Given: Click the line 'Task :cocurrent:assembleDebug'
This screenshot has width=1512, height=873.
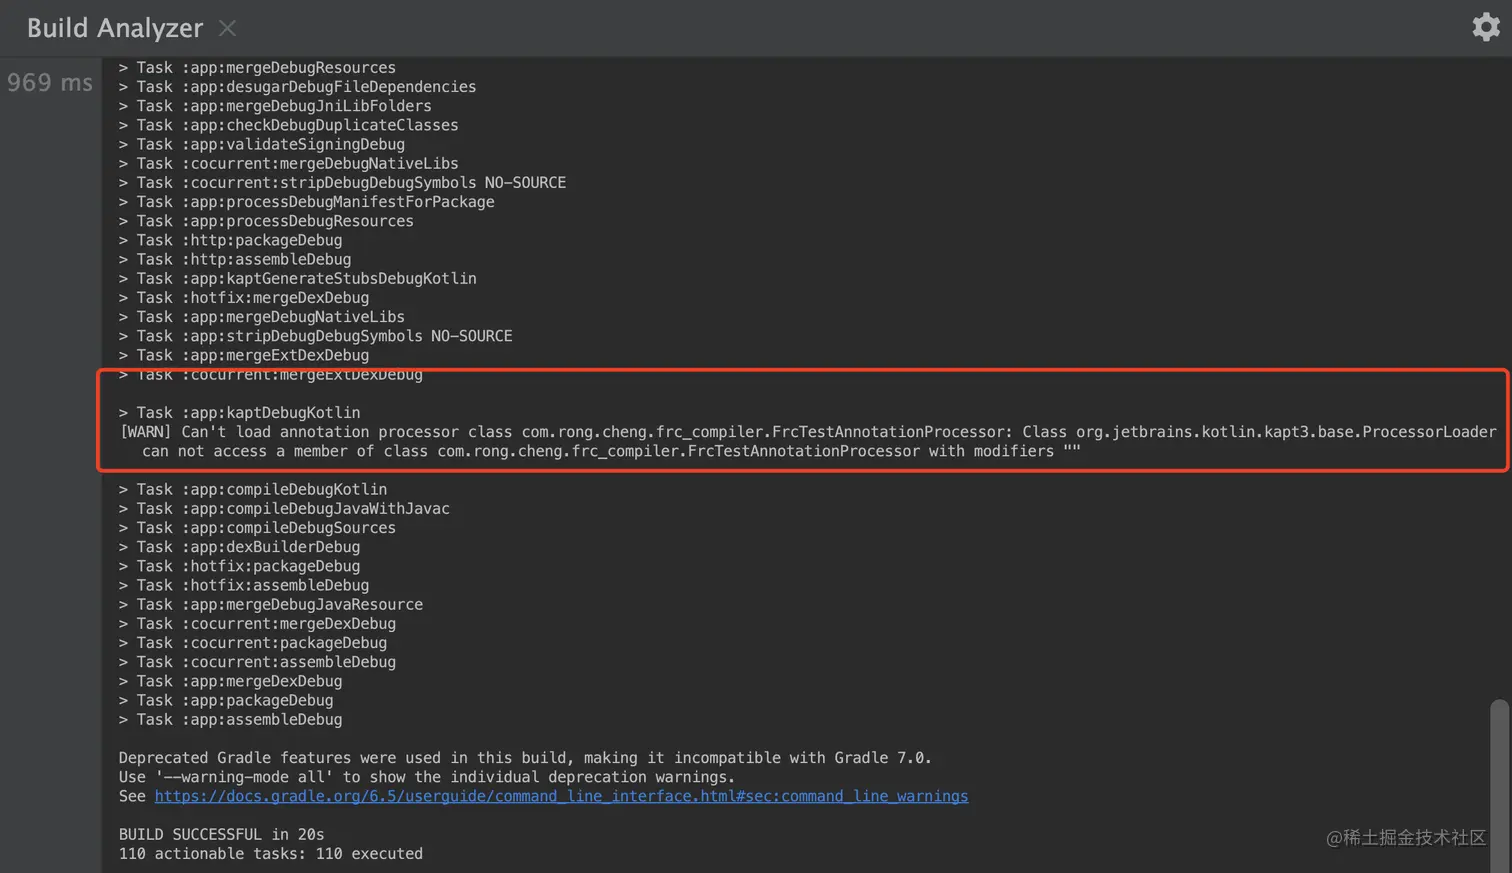Looking at the screenshot, I should tap(257, 662).
